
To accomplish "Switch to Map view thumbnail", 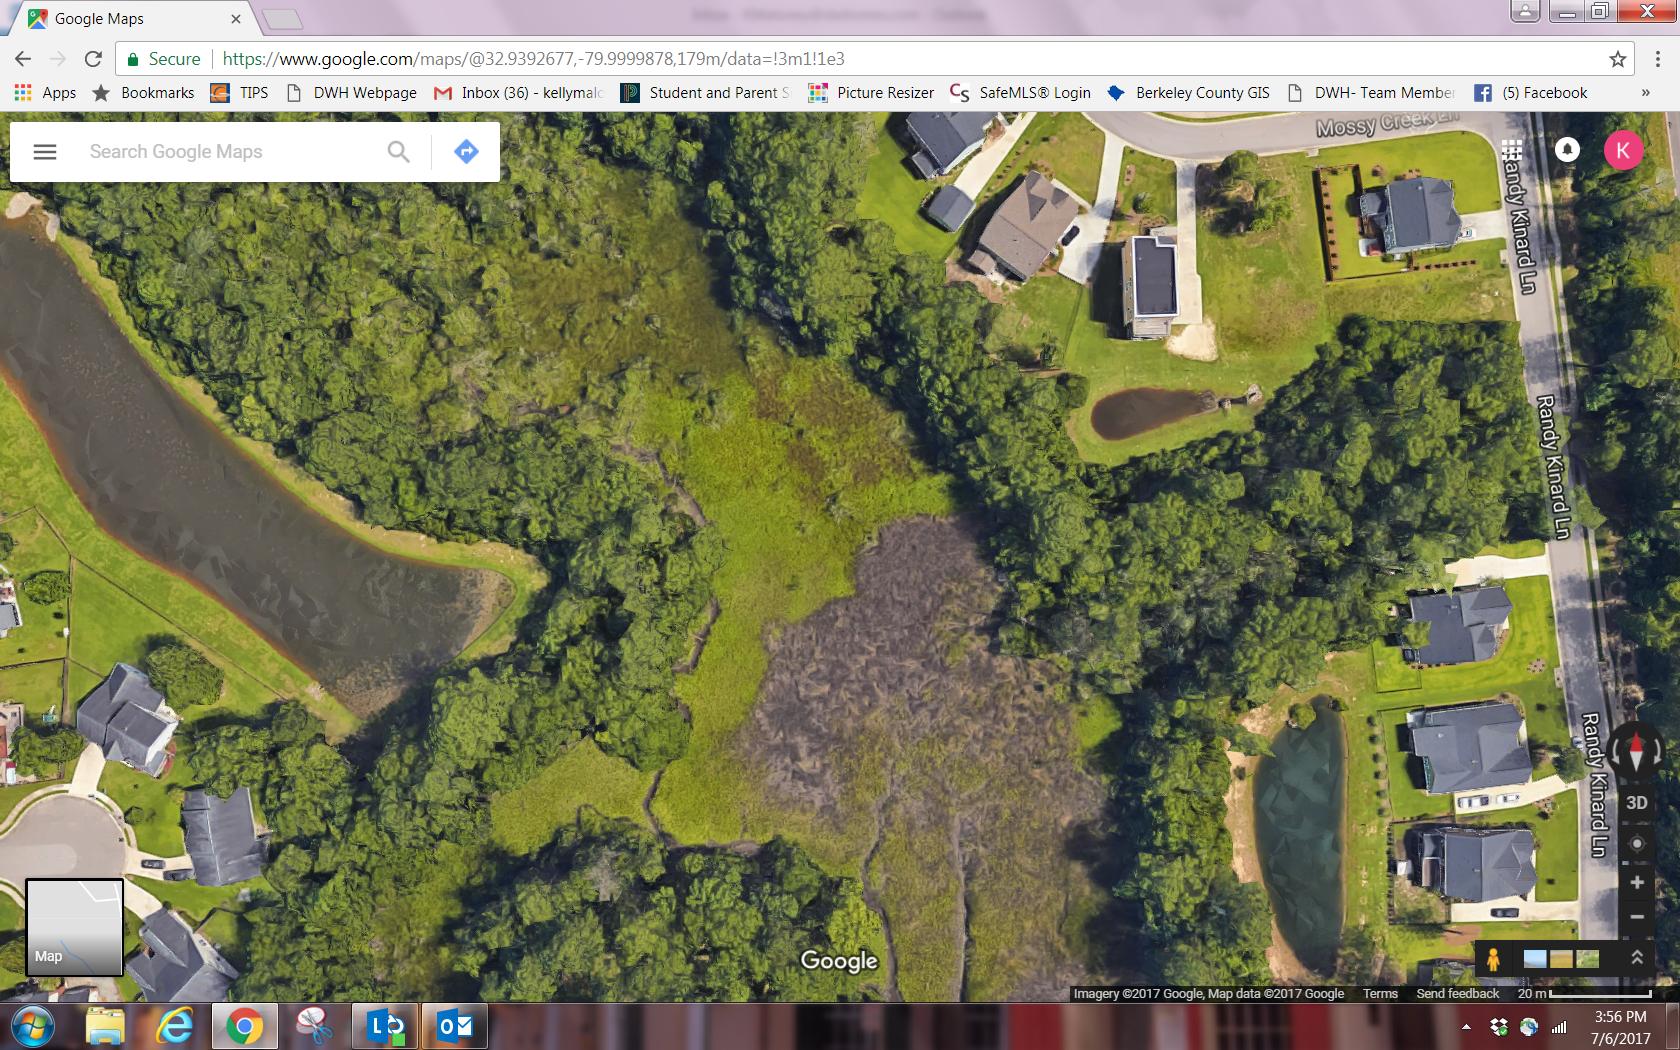I will [x=74, y=927].
